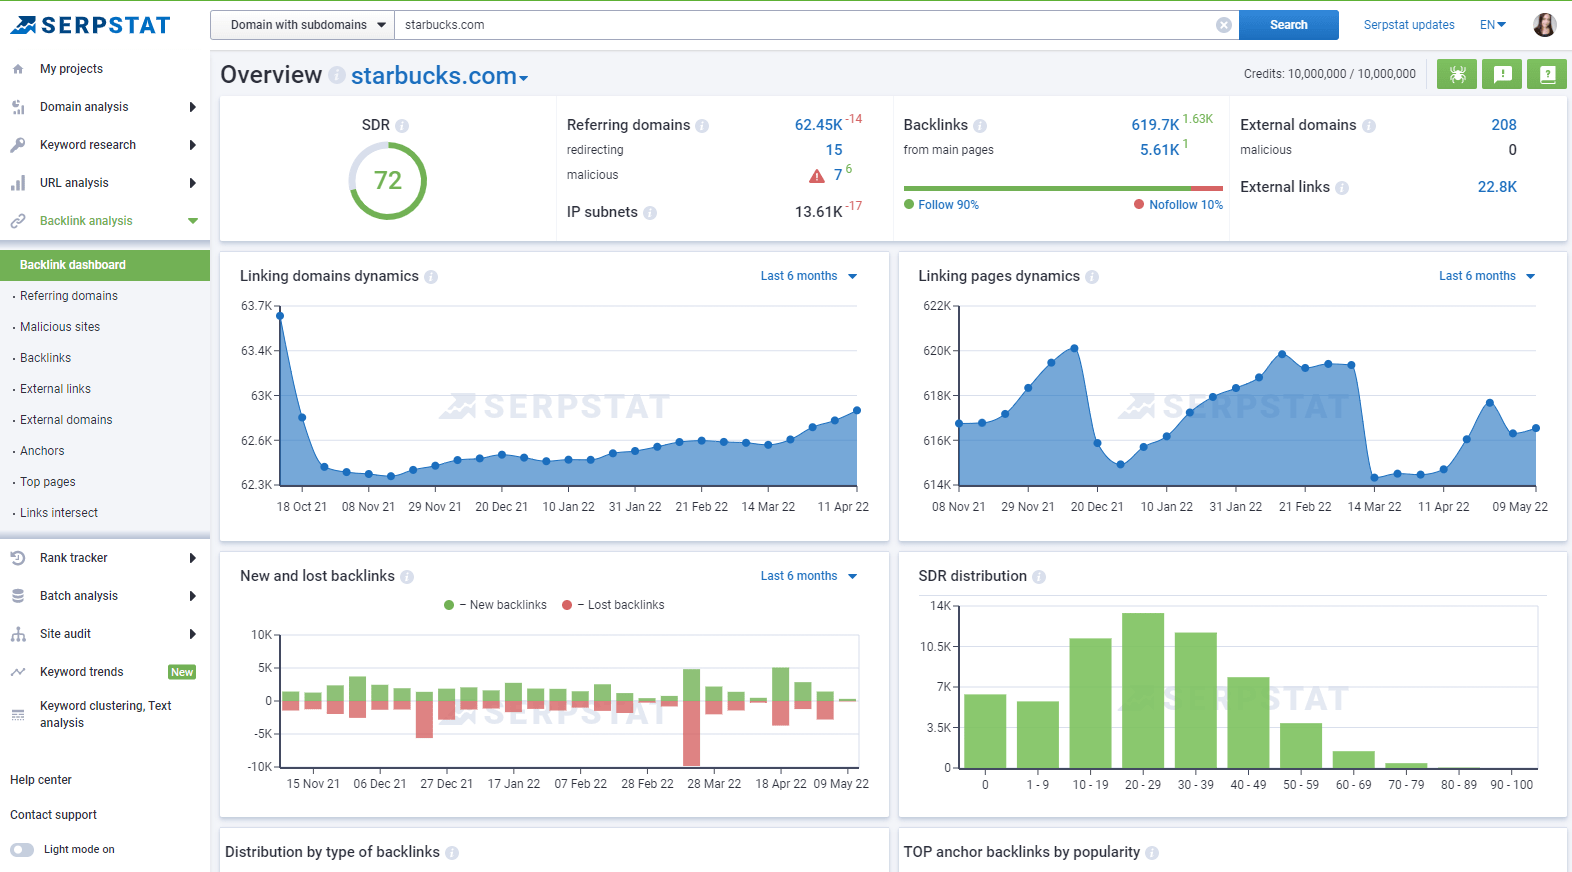Click the green question mark help icon
Screen dimensions: 1572x872
point(1546,74)
